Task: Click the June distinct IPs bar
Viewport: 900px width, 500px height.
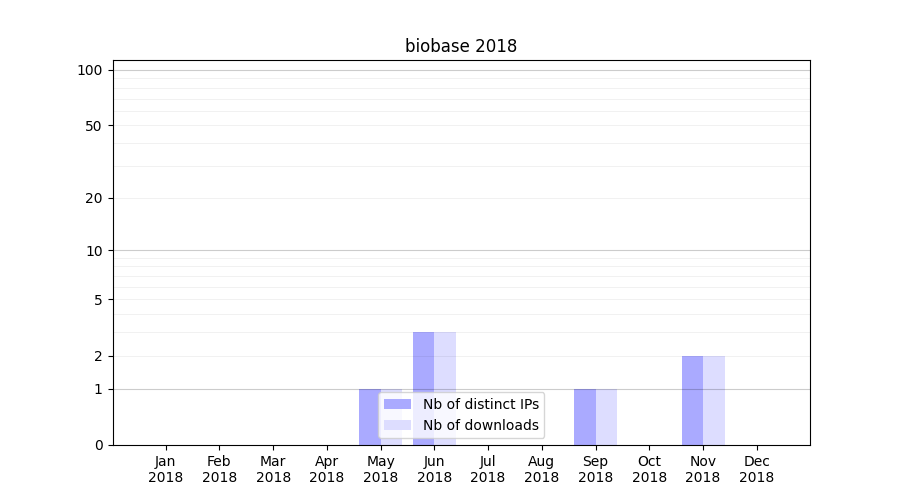Action: tap(423, 370)
